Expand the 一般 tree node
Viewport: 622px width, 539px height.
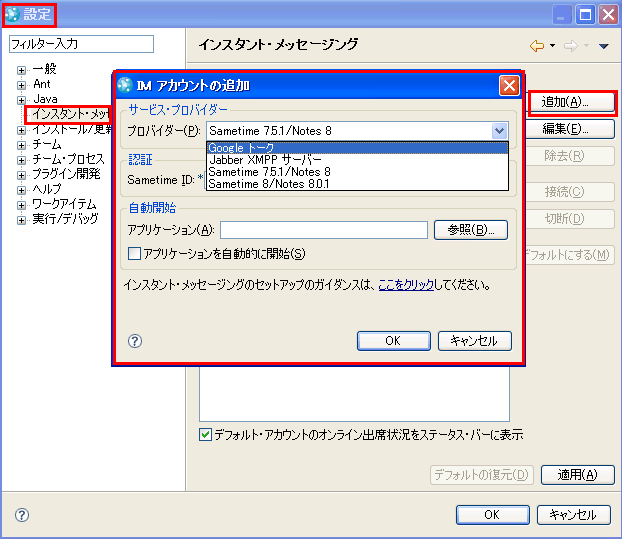coord(21,70)
